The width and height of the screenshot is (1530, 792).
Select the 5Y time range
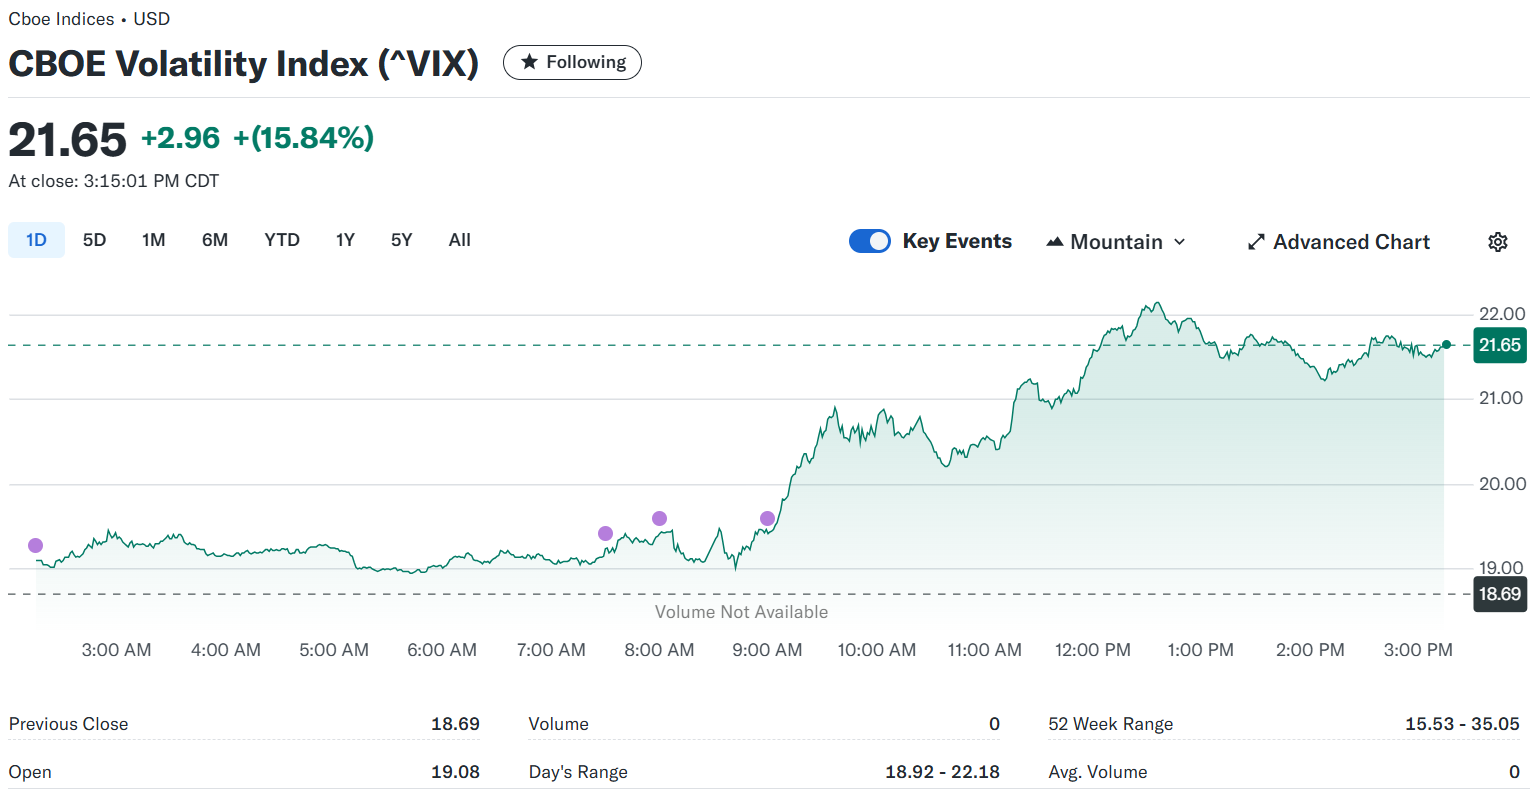click(401, 240)
